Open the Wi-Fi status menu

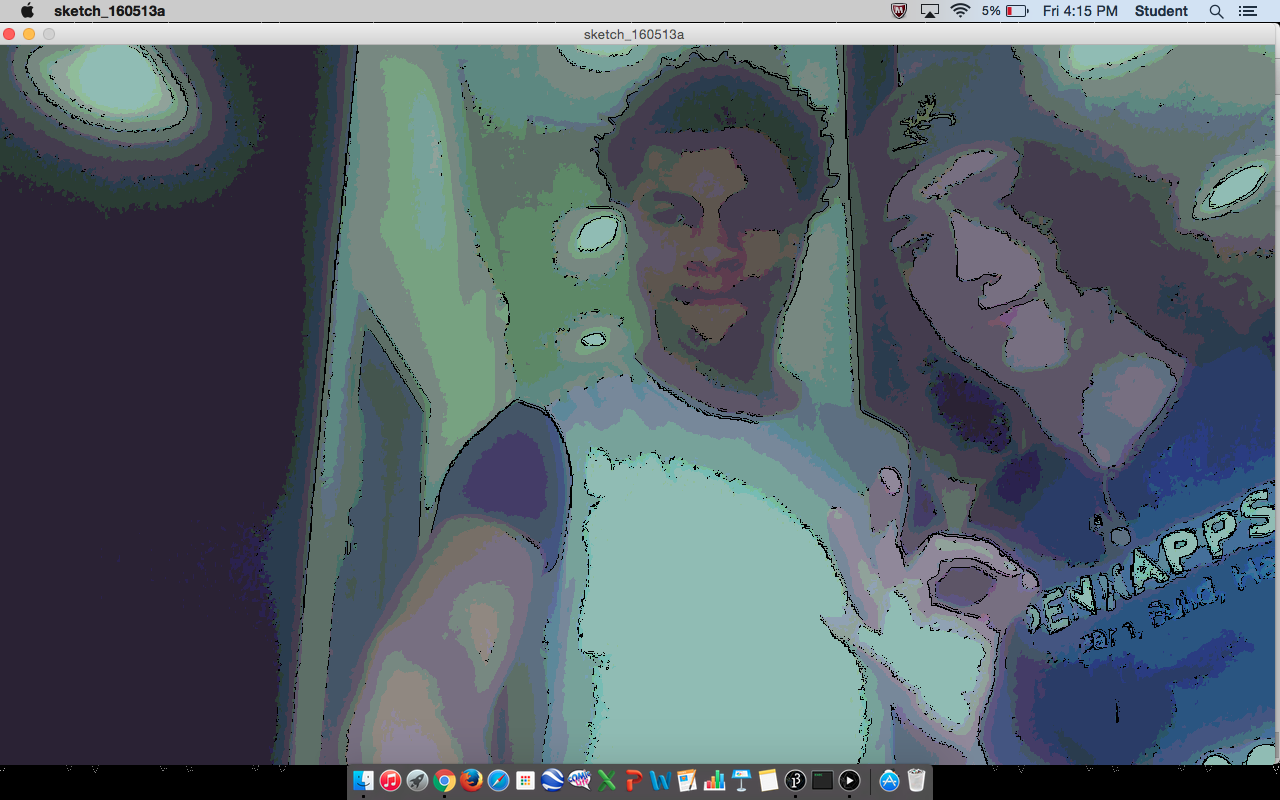tap(960, 11)
